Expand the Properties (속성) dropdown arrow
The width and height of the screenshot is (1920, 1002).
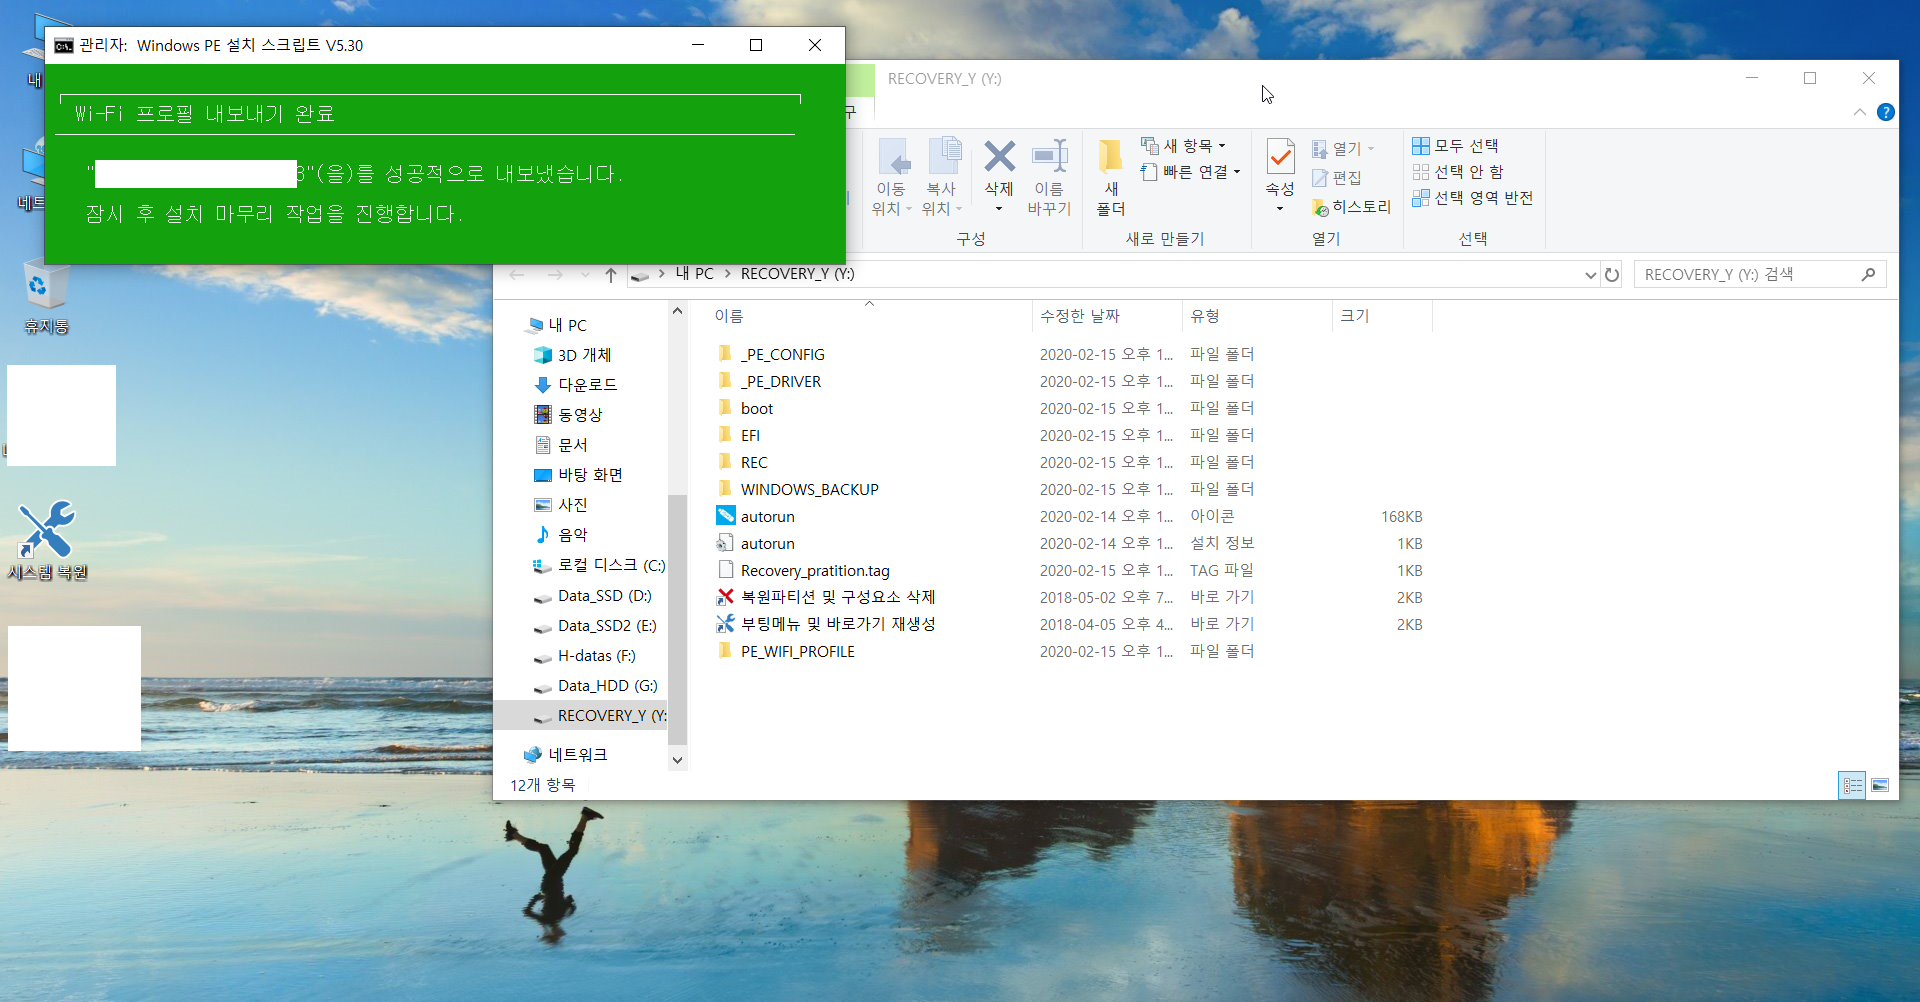1280,208
